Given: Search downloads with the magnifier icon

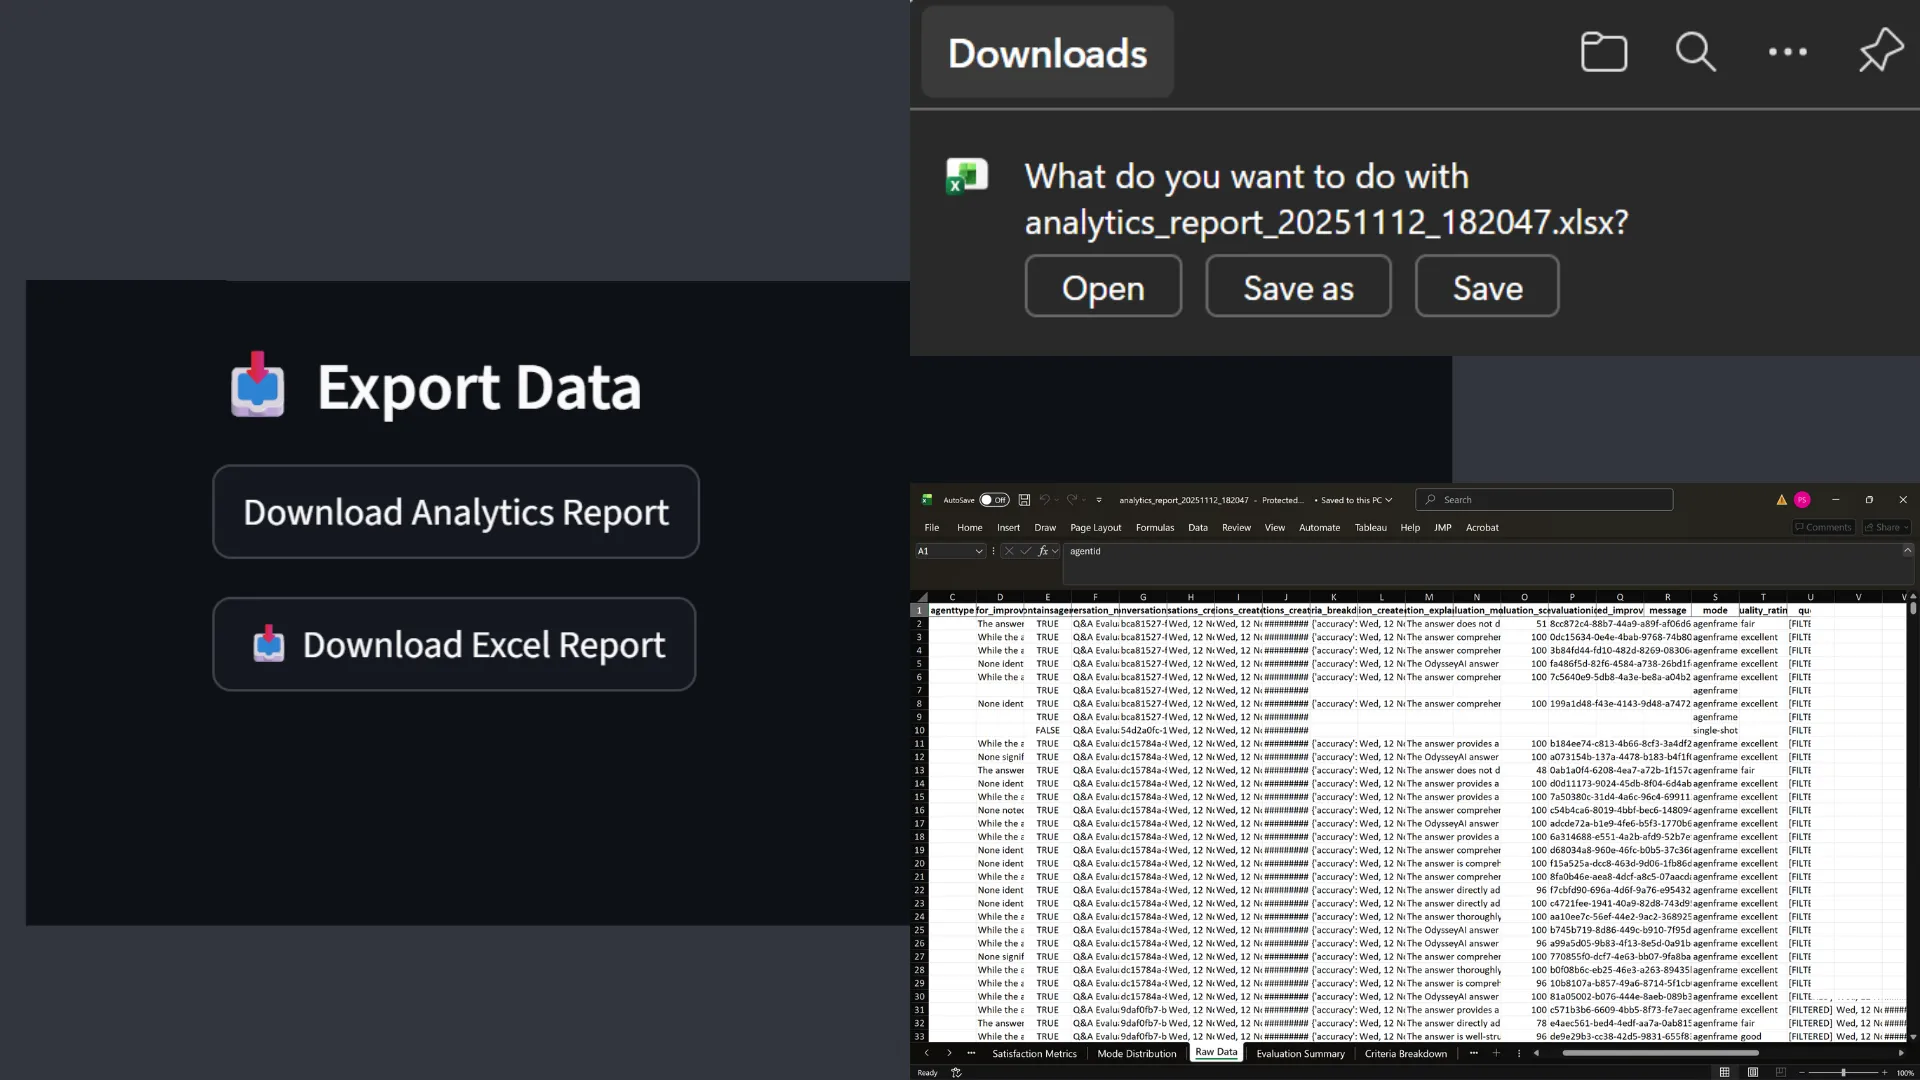Looking at the screenshot, I should (1695, 52).
